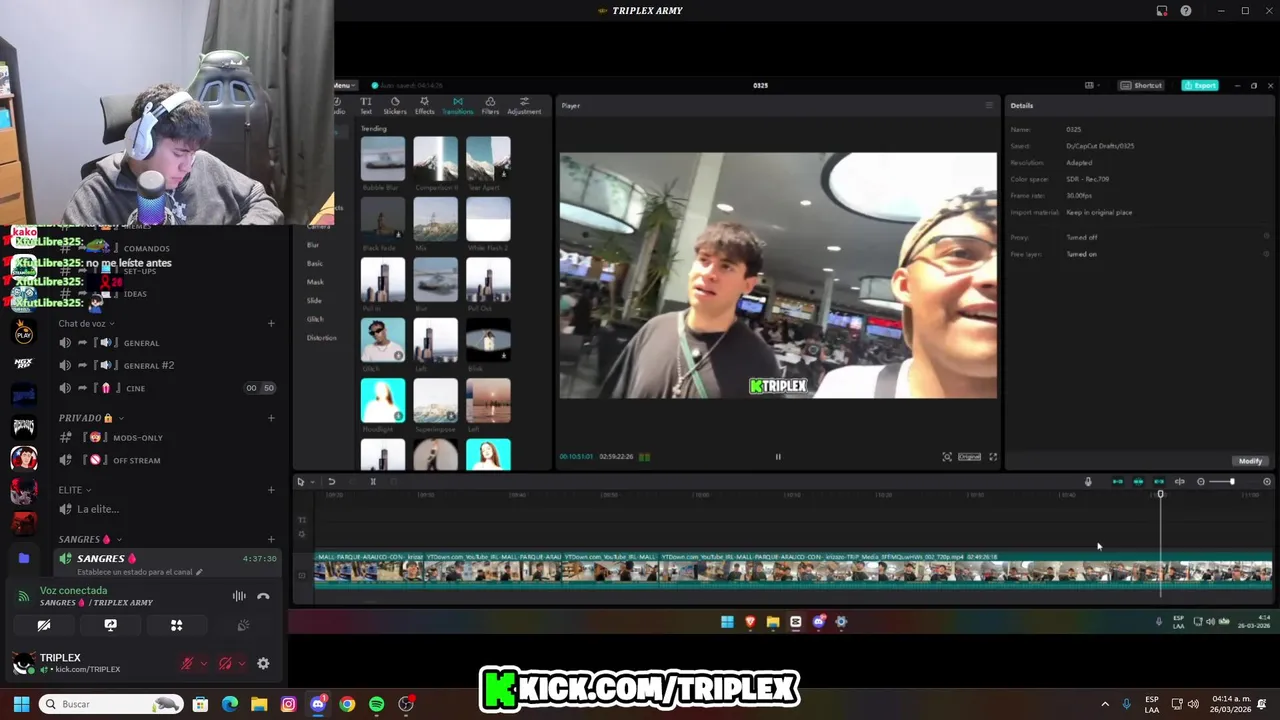The width and height of the screenshot is (1280, 720).
Task: Select the Black Fade transition thumbnail
Action: point(383,219)
